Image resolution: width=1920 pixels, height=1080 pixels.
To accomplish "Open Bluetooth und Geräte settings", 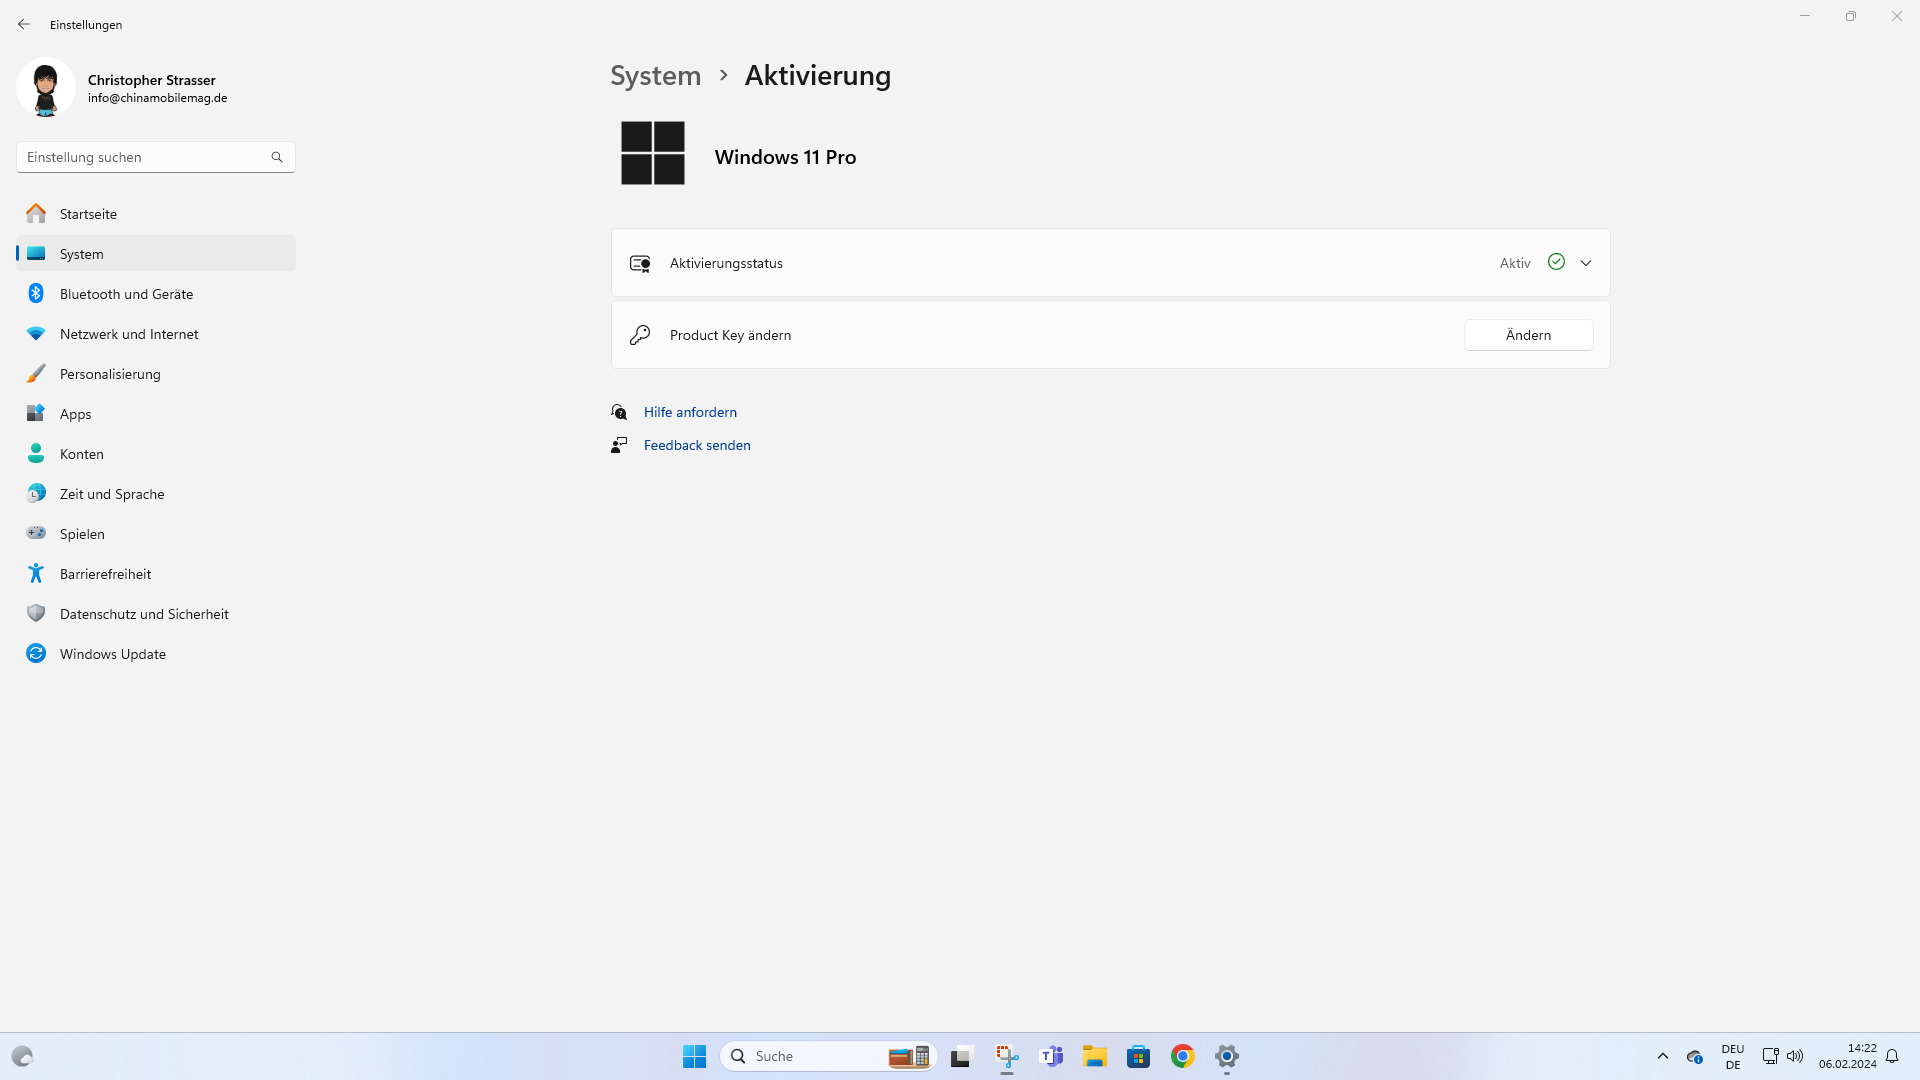I will click(126, 294).
